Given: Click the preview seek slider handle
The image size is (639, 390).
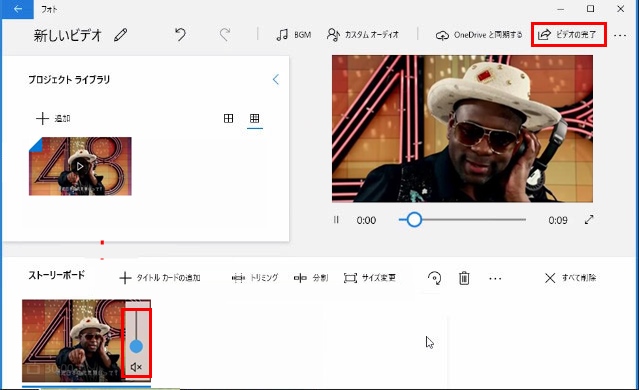Looking at the screenshot, I should pyautogui.click(x=414, y=220).
